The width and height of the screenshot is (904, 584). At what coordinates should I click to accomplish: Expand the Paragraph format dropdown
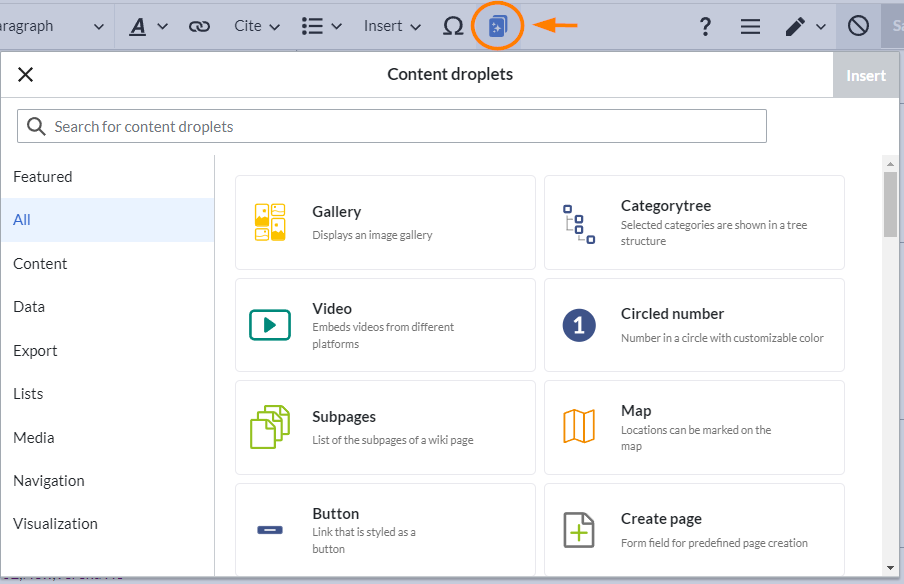point(55,26)
